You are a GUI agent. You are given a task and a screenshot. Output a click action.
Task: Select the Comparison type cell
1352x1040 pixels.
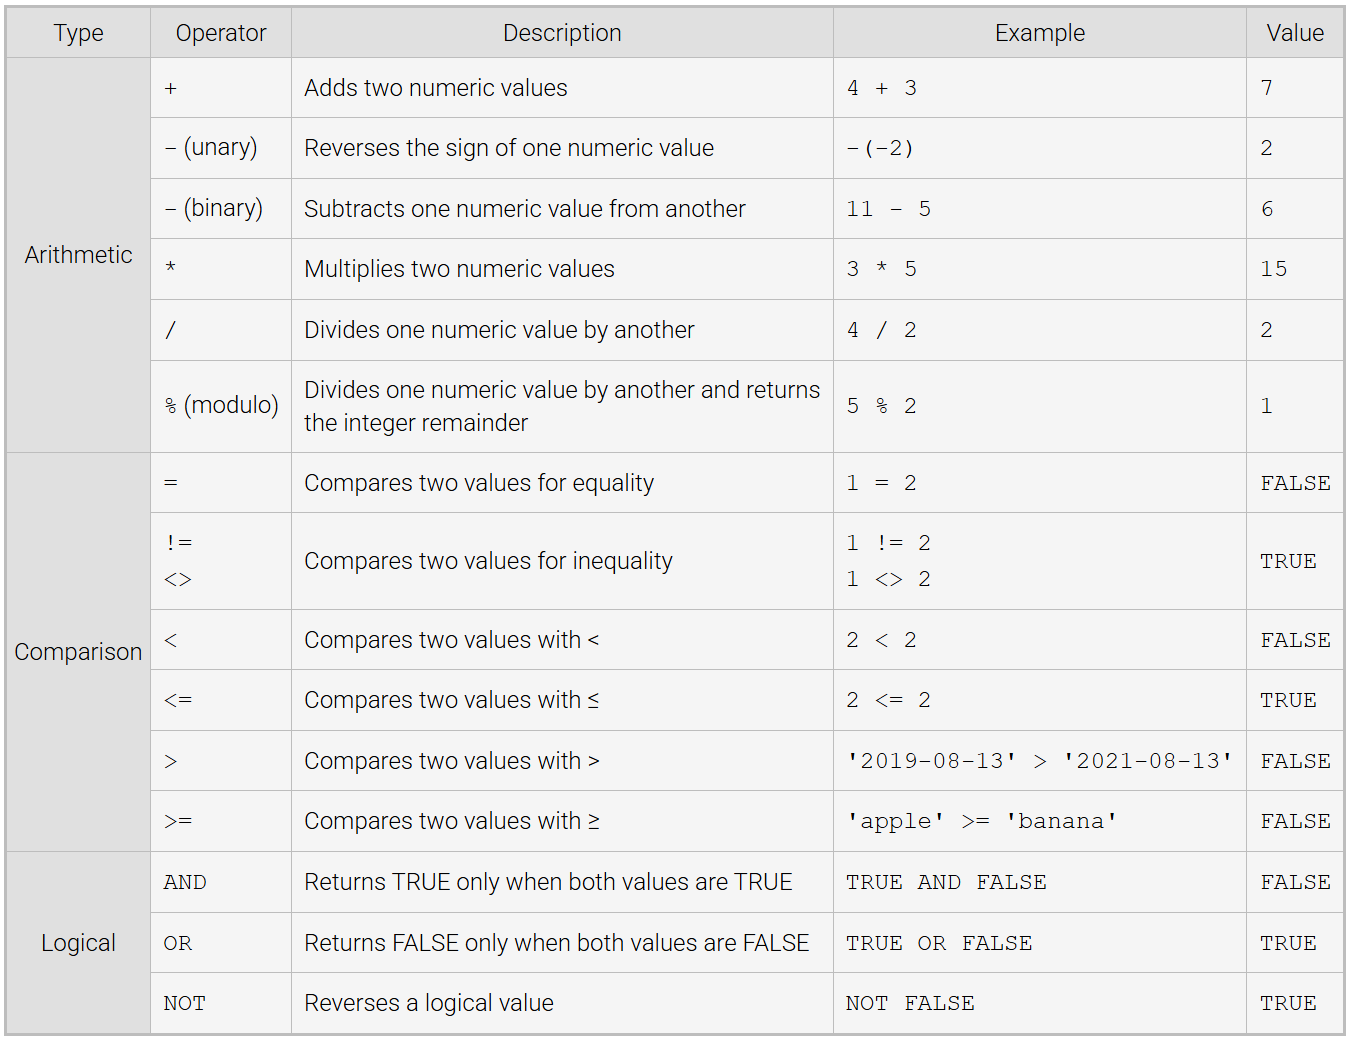coord(78,652)
